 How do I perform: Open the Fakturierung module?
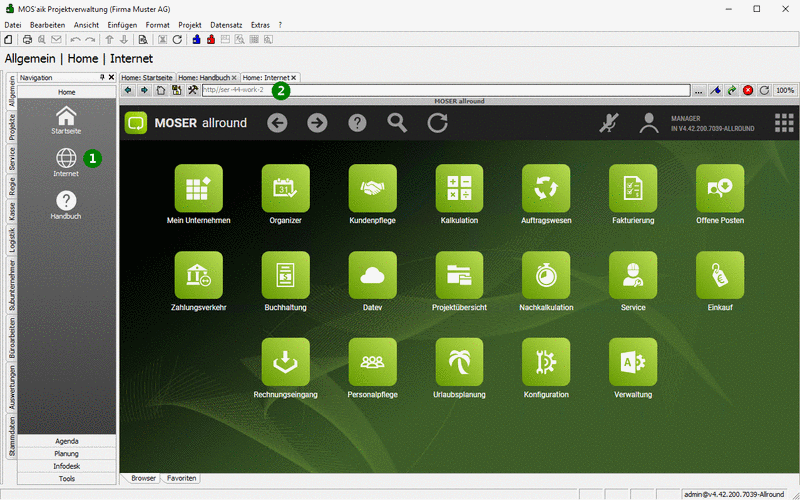pos(633,188)
